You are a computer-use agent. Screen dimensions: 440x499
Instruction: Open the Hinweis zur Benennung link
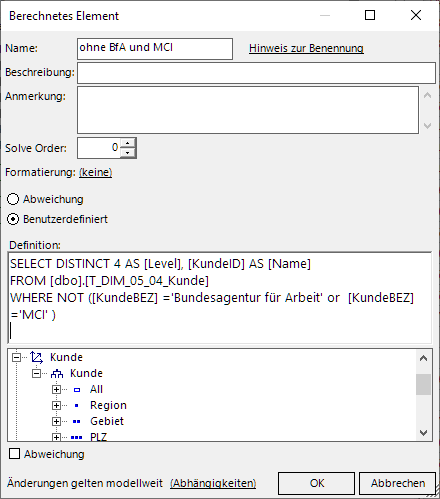306,48
